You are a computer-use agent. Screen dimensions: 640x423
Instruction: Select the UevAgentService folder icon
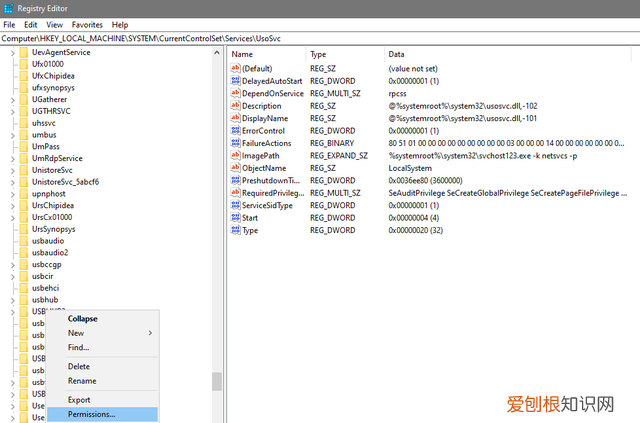(x=24, y=53)
